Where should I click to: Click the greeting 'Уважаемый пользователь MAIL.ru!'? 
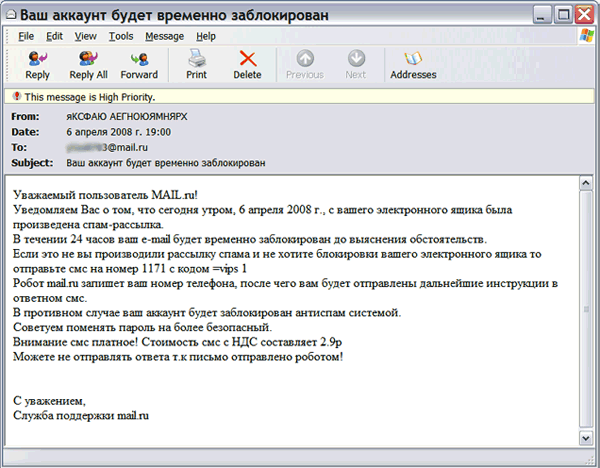[x=105, y=195]
